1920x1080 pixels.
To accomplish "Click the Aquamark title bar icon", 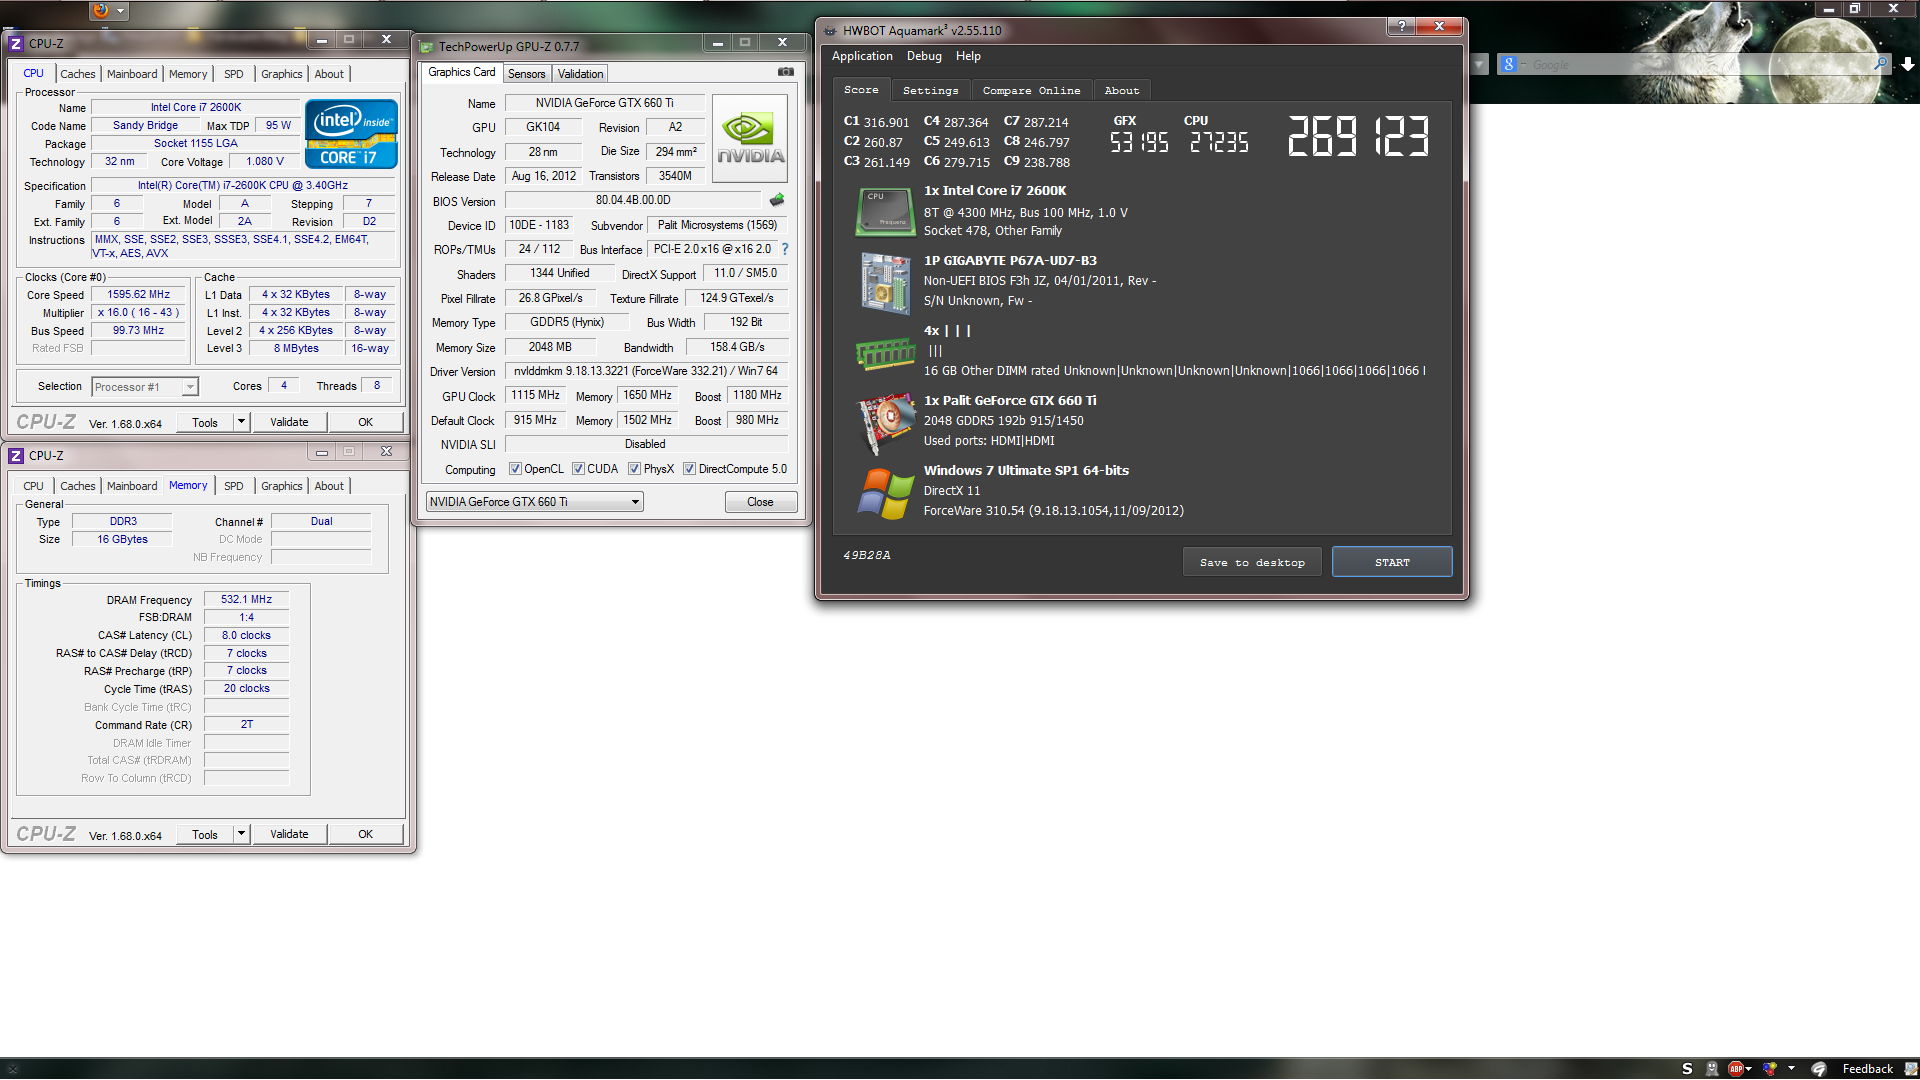I will (830, 31).
